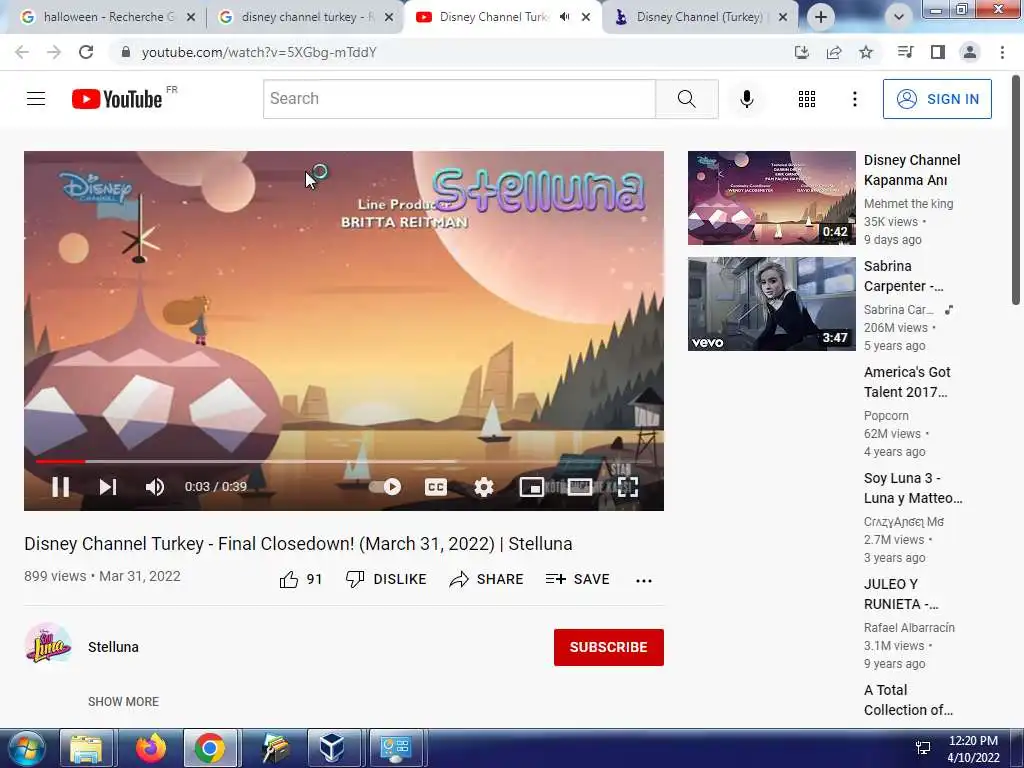Click the DISLIKE button

(386, 579)
